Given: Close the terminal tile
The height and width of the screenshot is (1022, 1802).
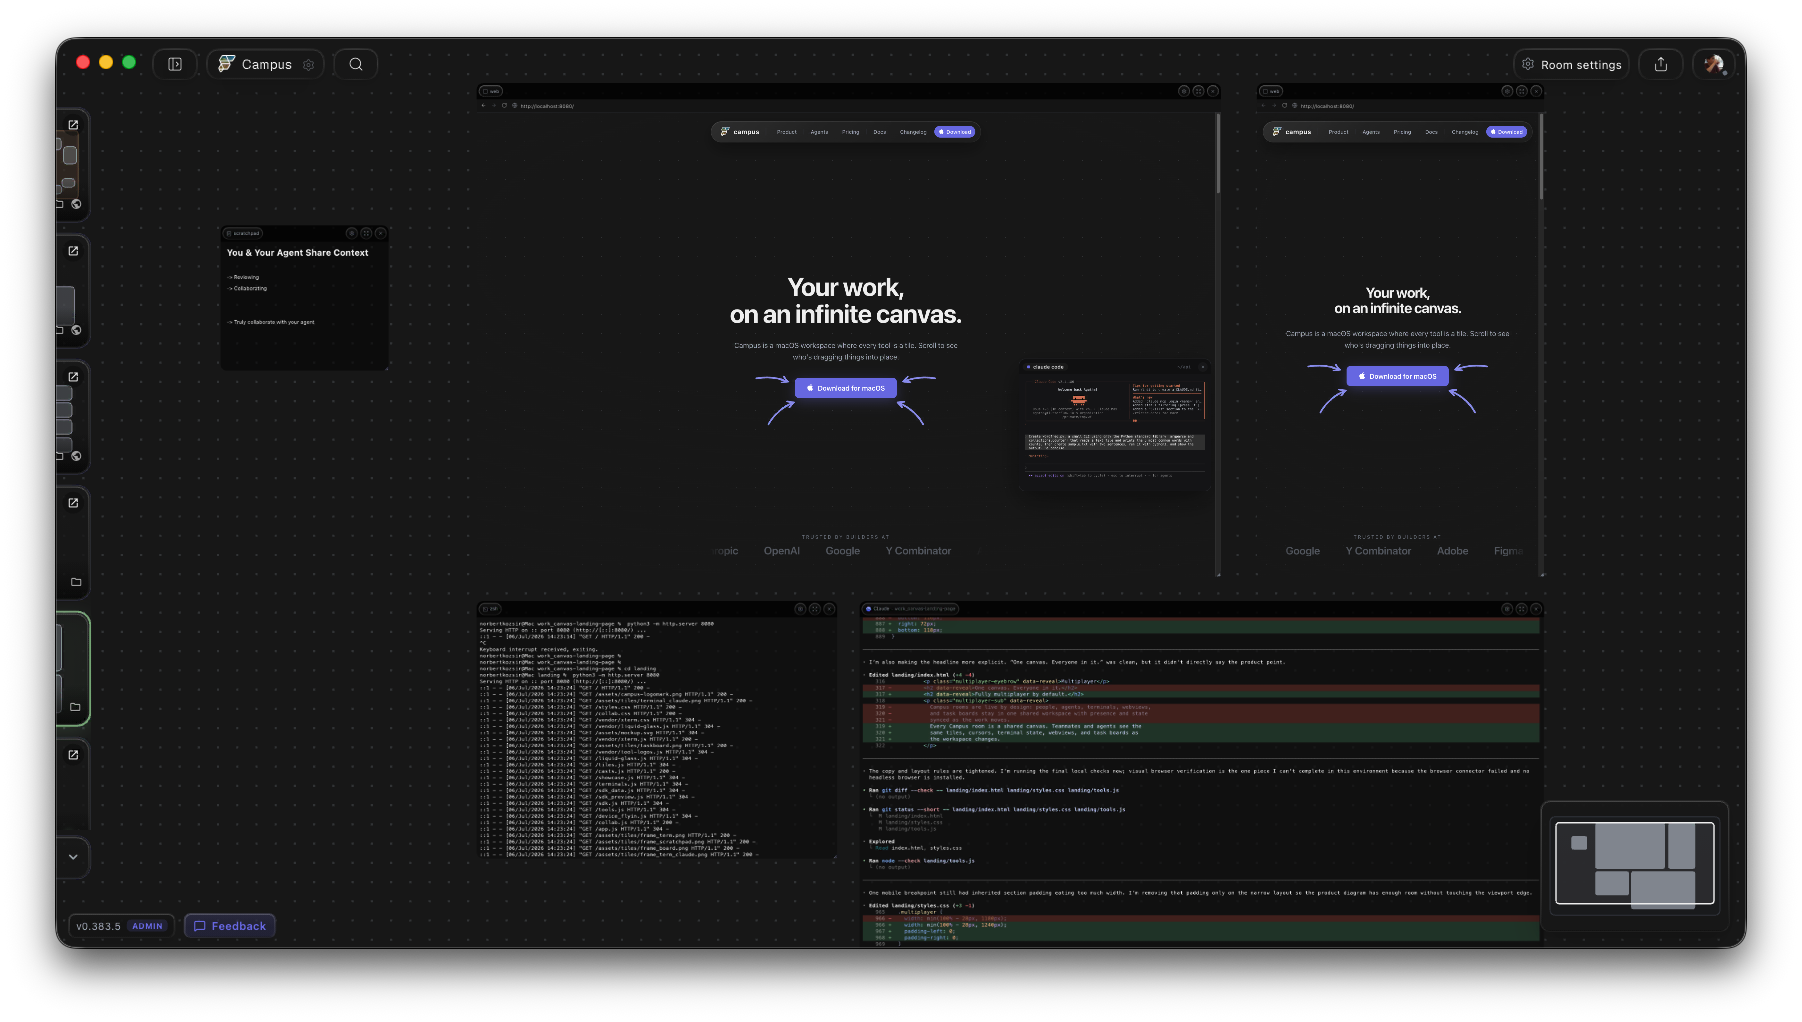Looking at the screenshot, I should [829, 609].
